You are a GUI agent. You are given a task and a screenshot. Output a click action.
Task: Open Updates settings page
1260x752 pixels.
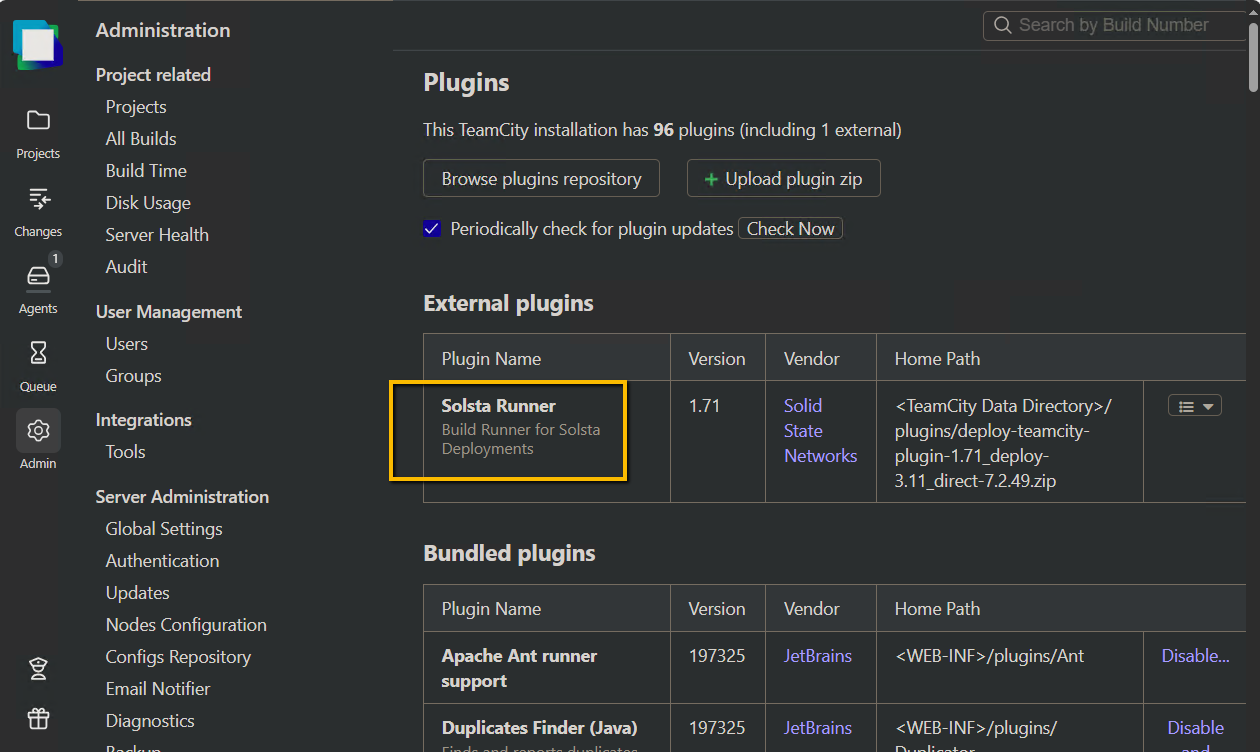(137, 593)
